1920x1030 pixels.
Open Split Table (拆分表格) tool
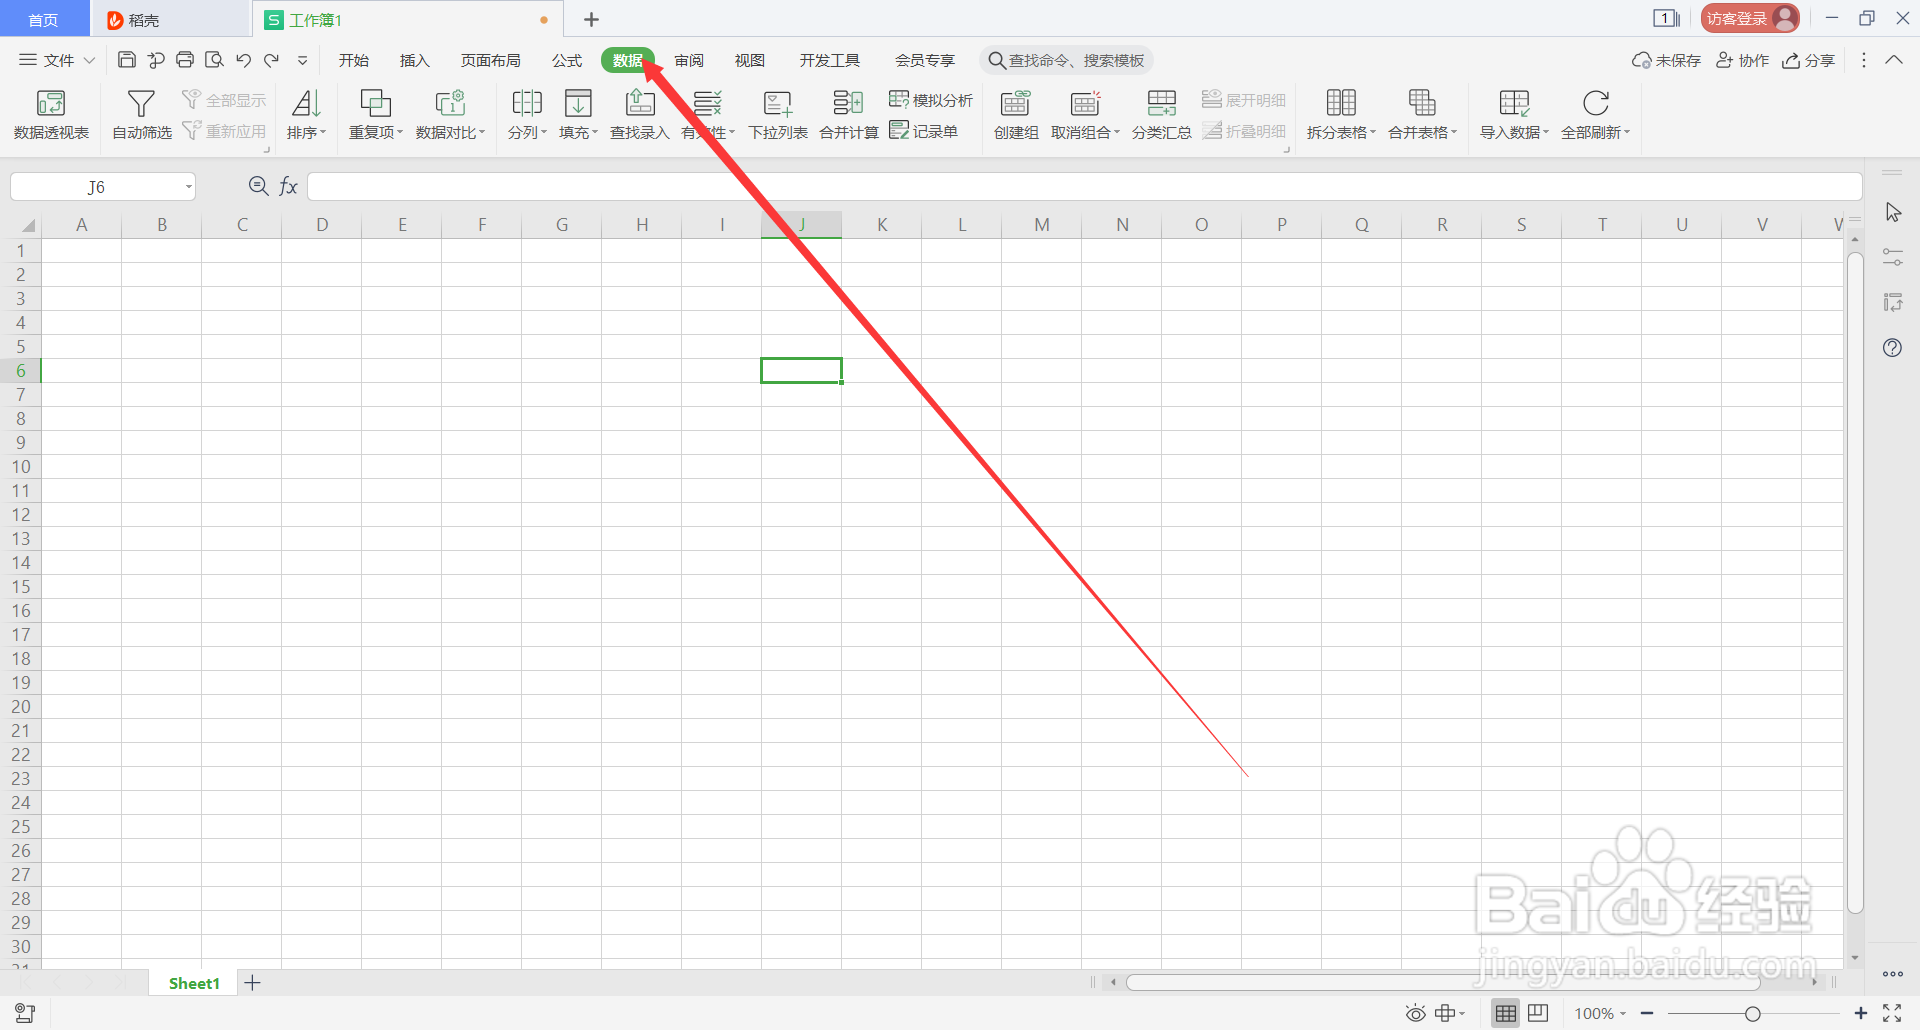click(x=1341, y=114)
